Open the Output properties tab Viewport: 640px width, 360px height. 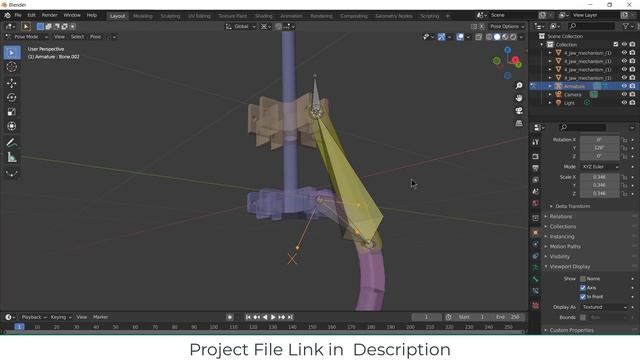(x=536, y=168)
